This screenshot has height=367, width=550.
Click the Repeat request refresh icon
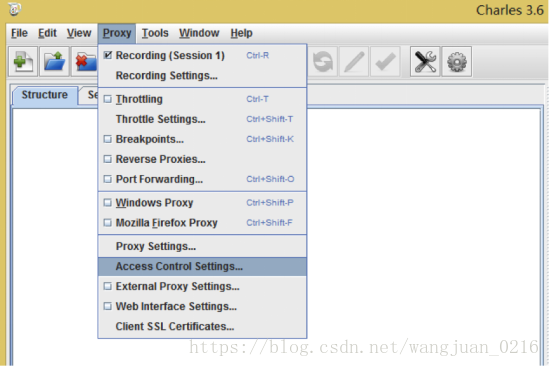323,62
